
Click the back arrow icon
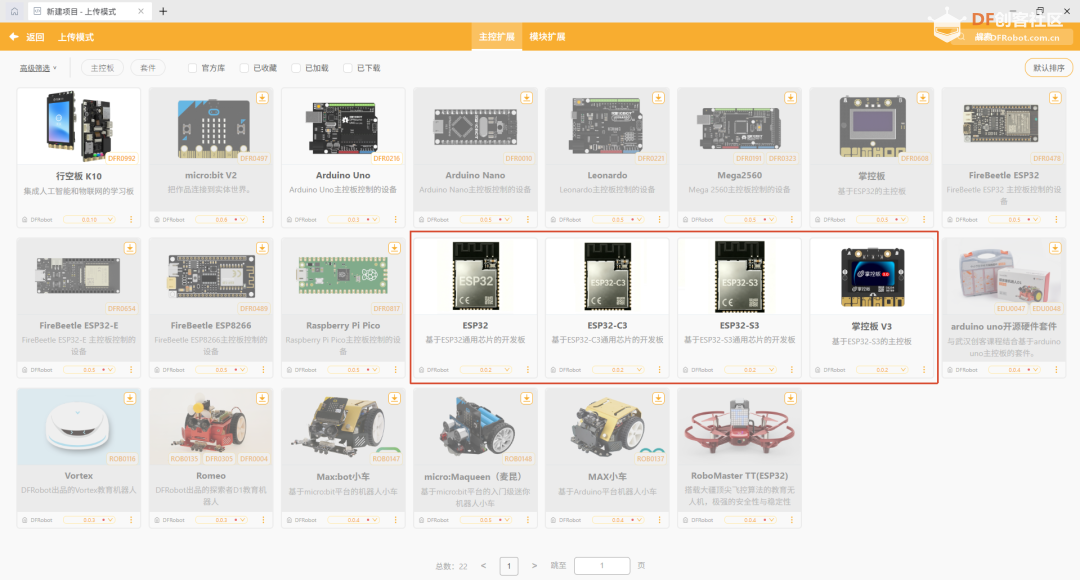coord(14,37)
